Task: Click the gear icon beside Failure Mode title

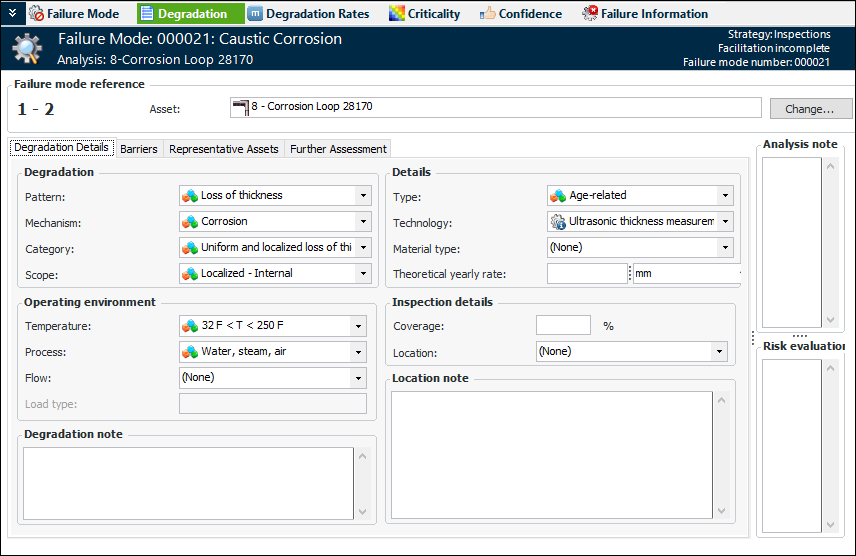Action: click(27, 48)
